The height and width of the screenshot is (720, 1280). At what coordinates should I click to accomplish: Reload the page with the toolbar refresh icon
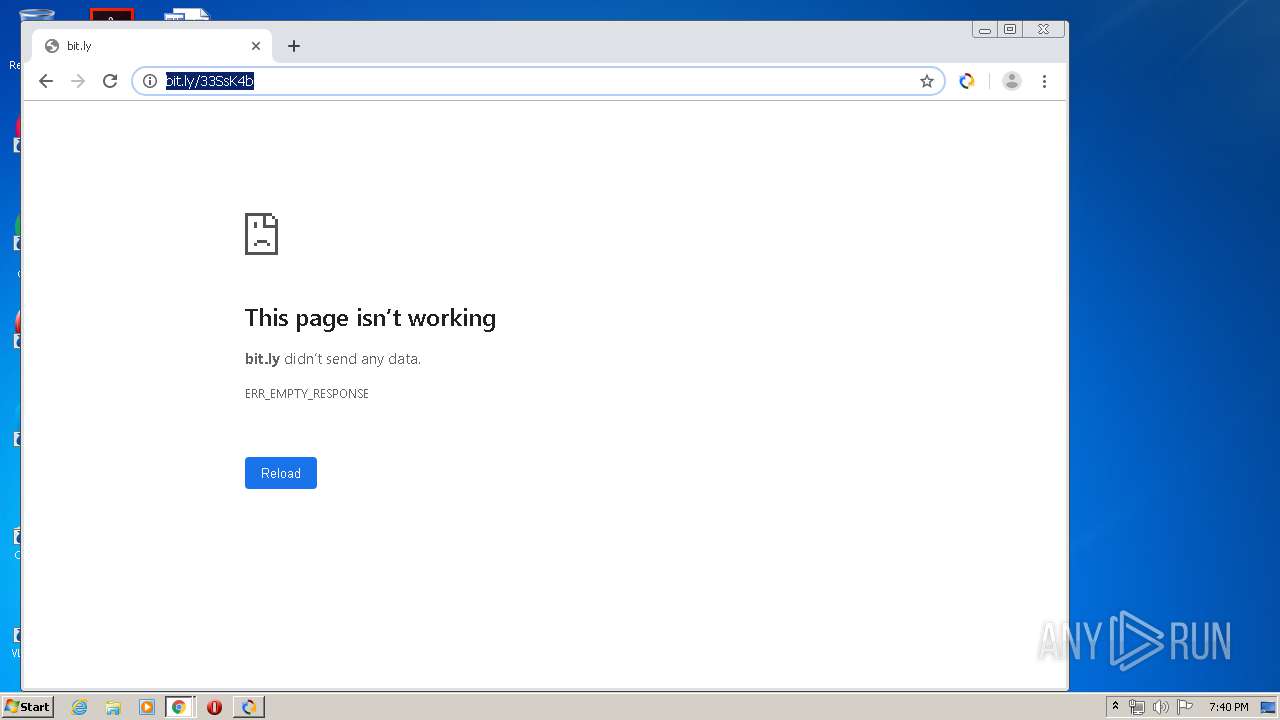click(x=110, y=81)
